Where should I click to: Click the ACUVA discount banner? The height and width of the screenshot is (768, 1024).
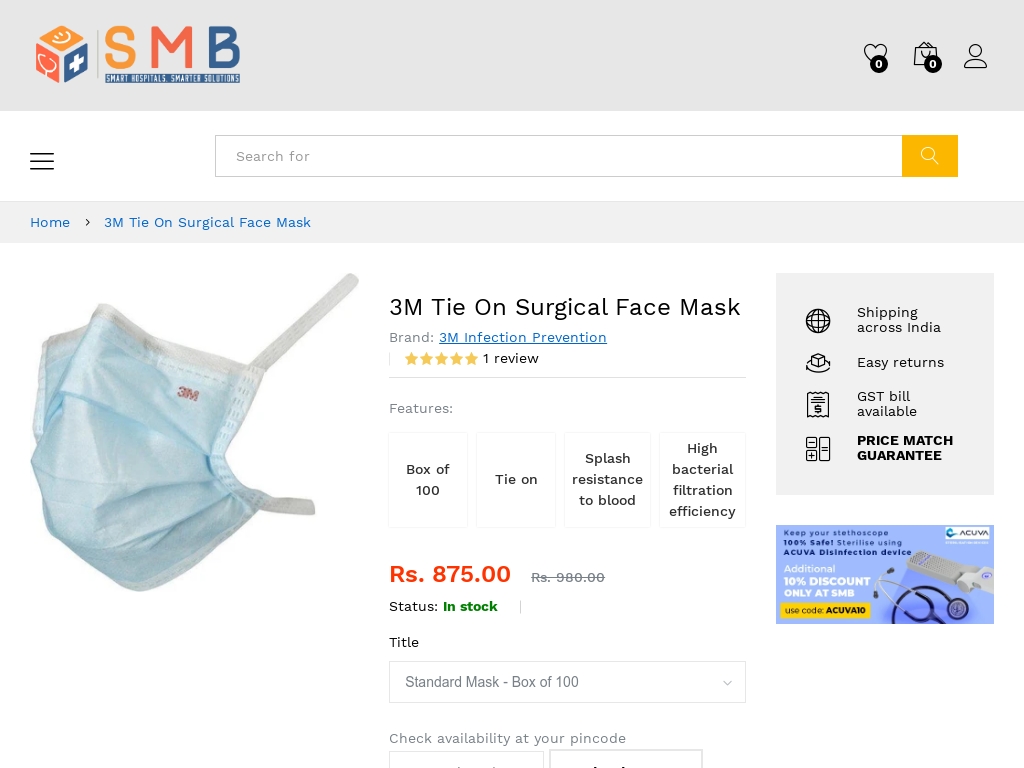tap(884, 574)
